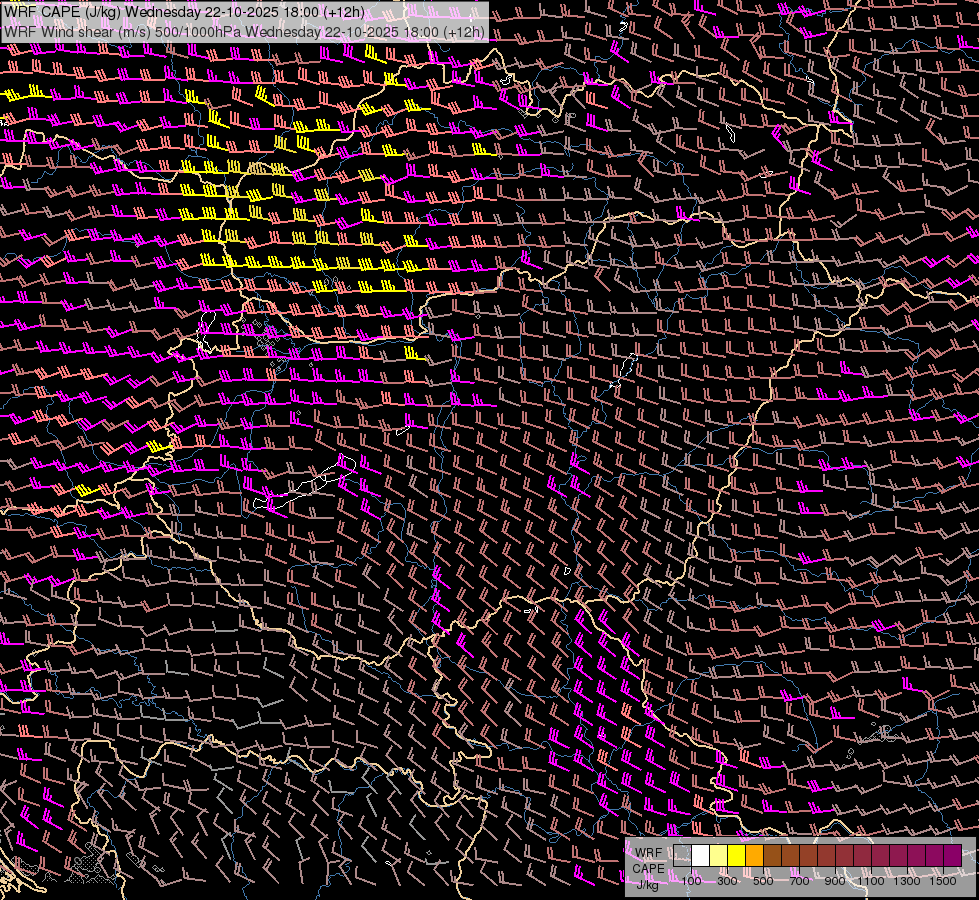Click the WRF text in the legend box
The width and height of the screenshot is (979, 900).
click(x=648, y=853)
